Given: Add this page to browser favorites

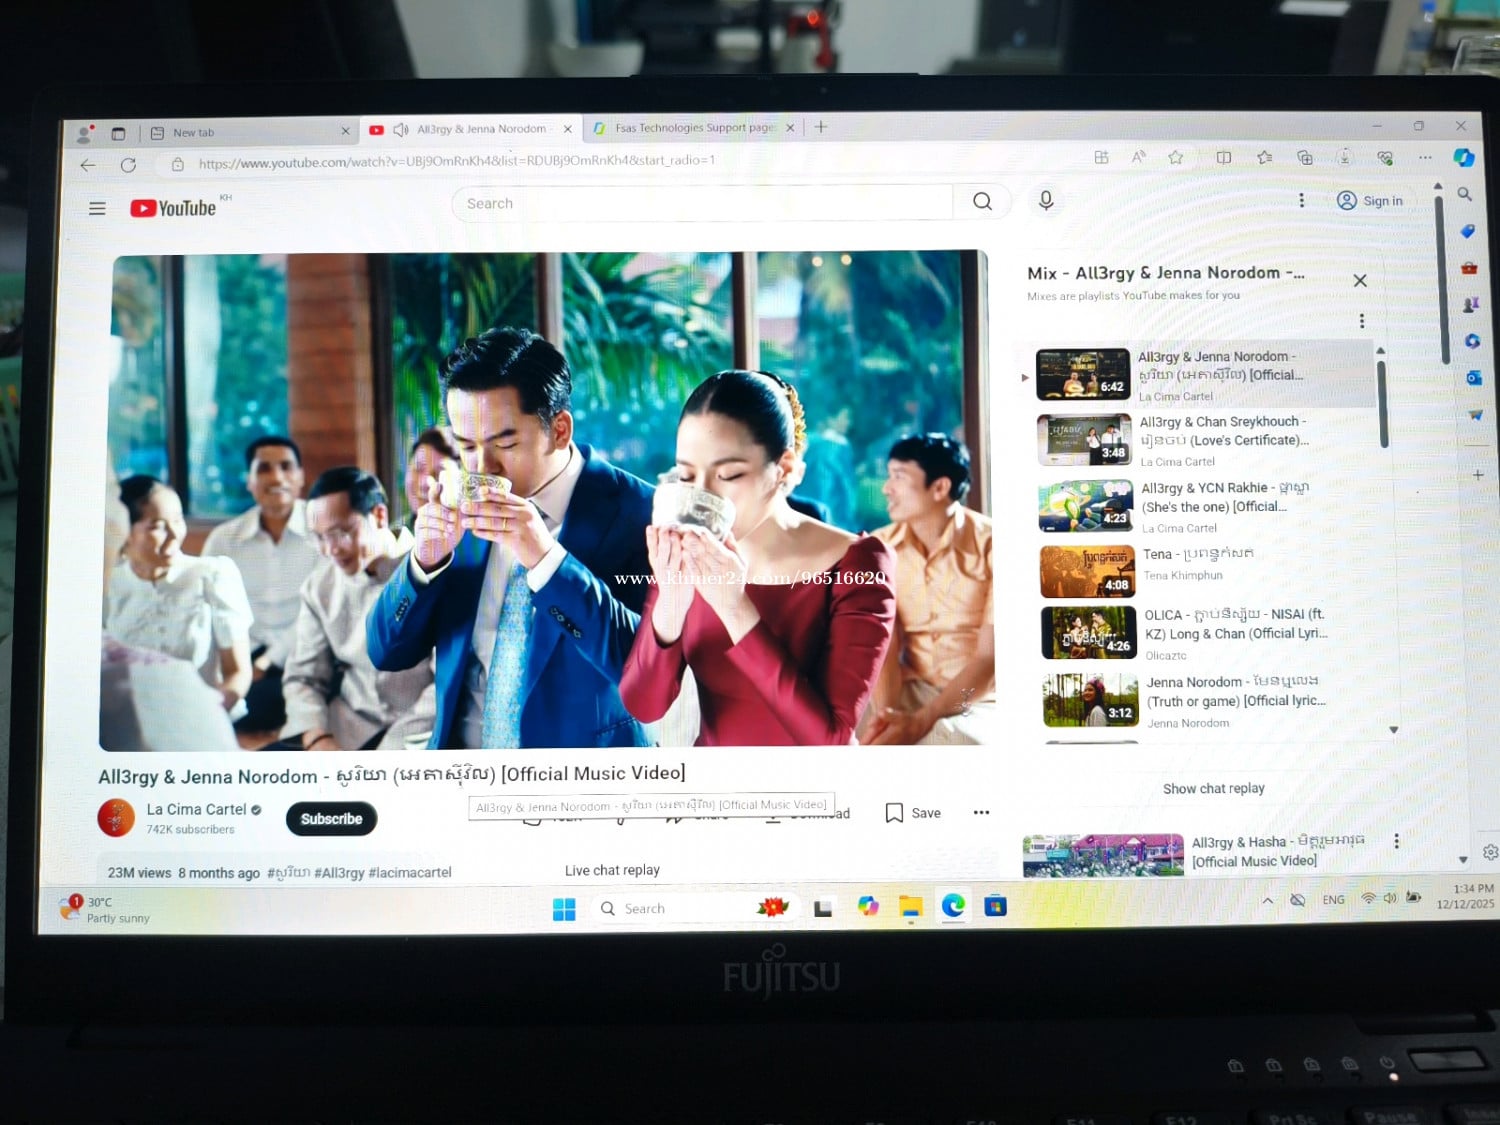Looking at the screenshot, I should click(x=1176, y=157).
